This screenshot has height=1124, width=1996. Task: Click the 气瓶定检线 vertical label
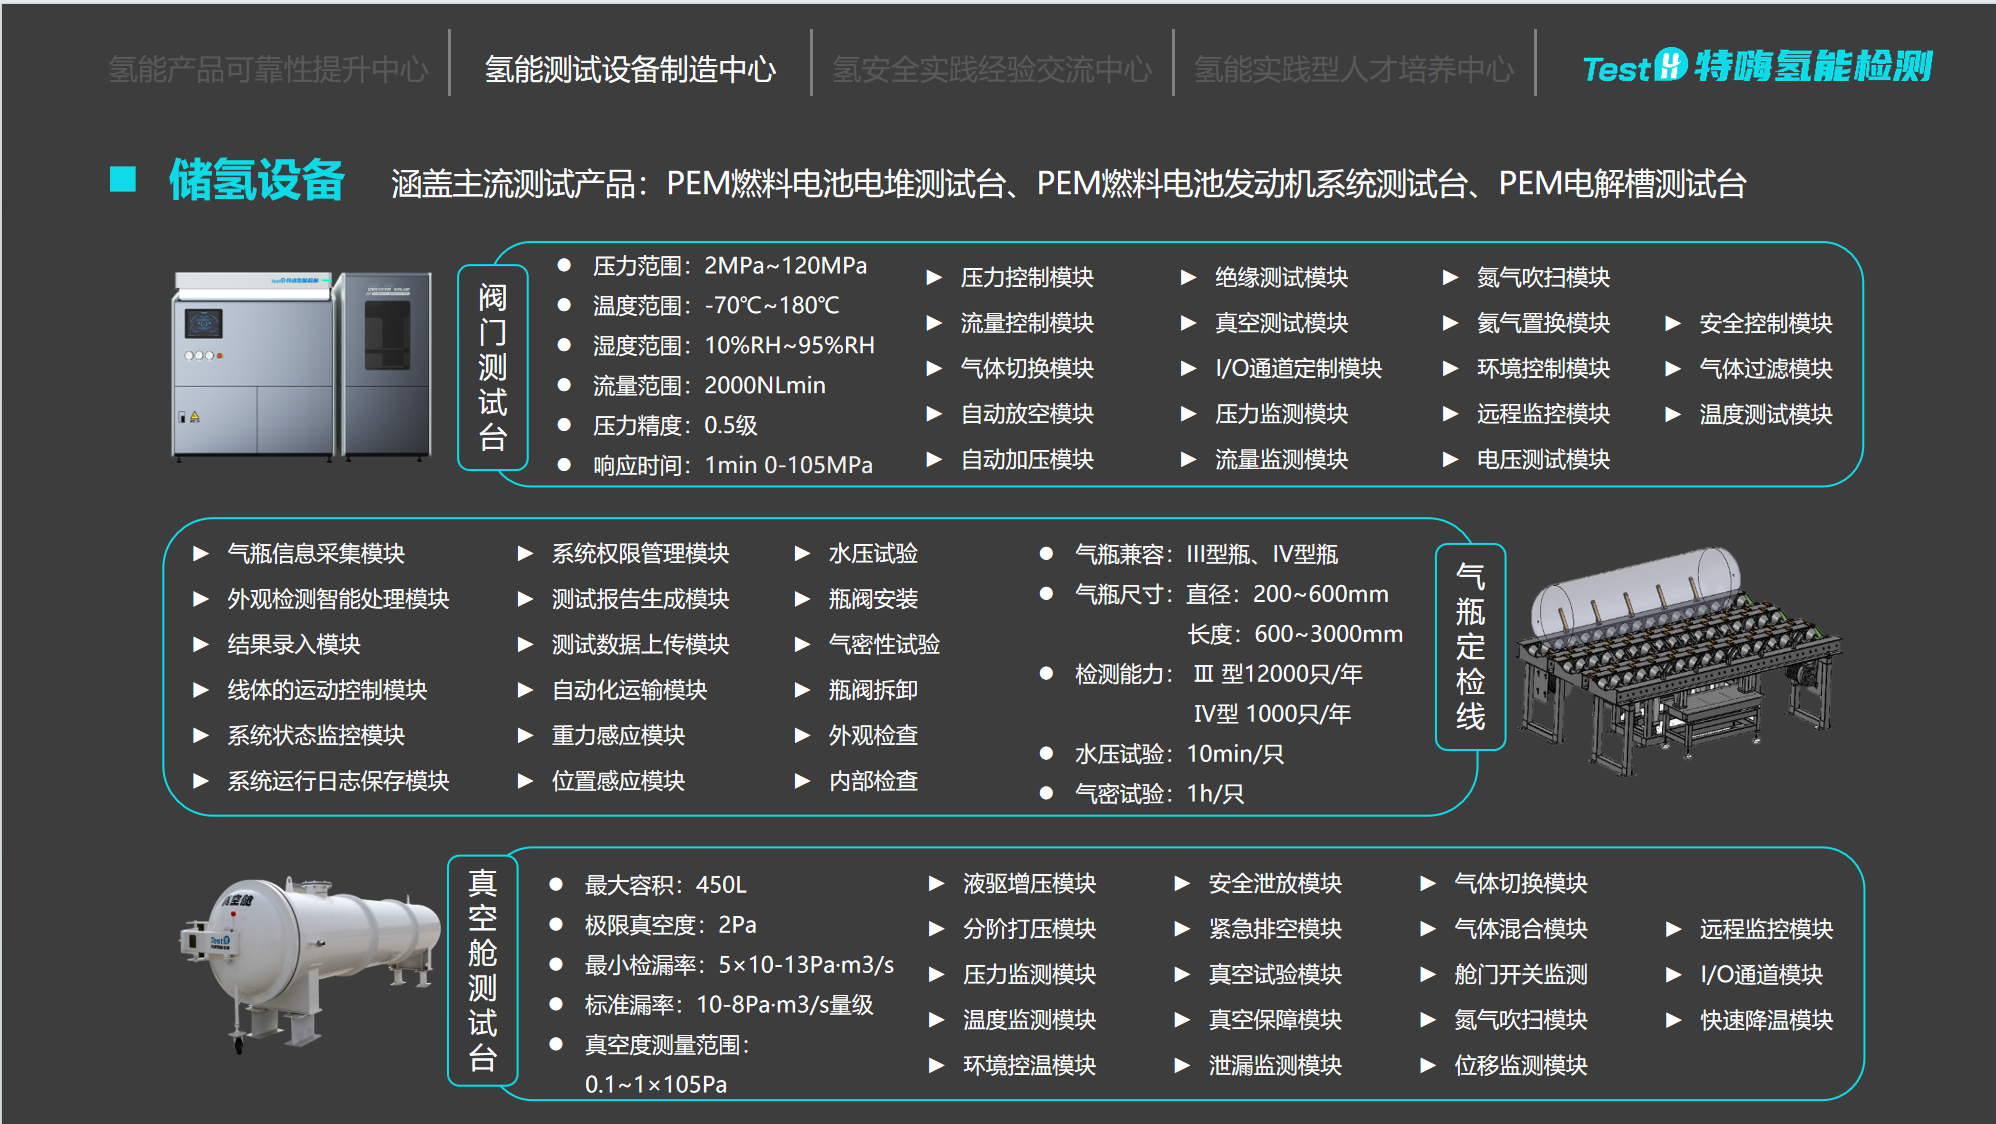pos(1469,646)
